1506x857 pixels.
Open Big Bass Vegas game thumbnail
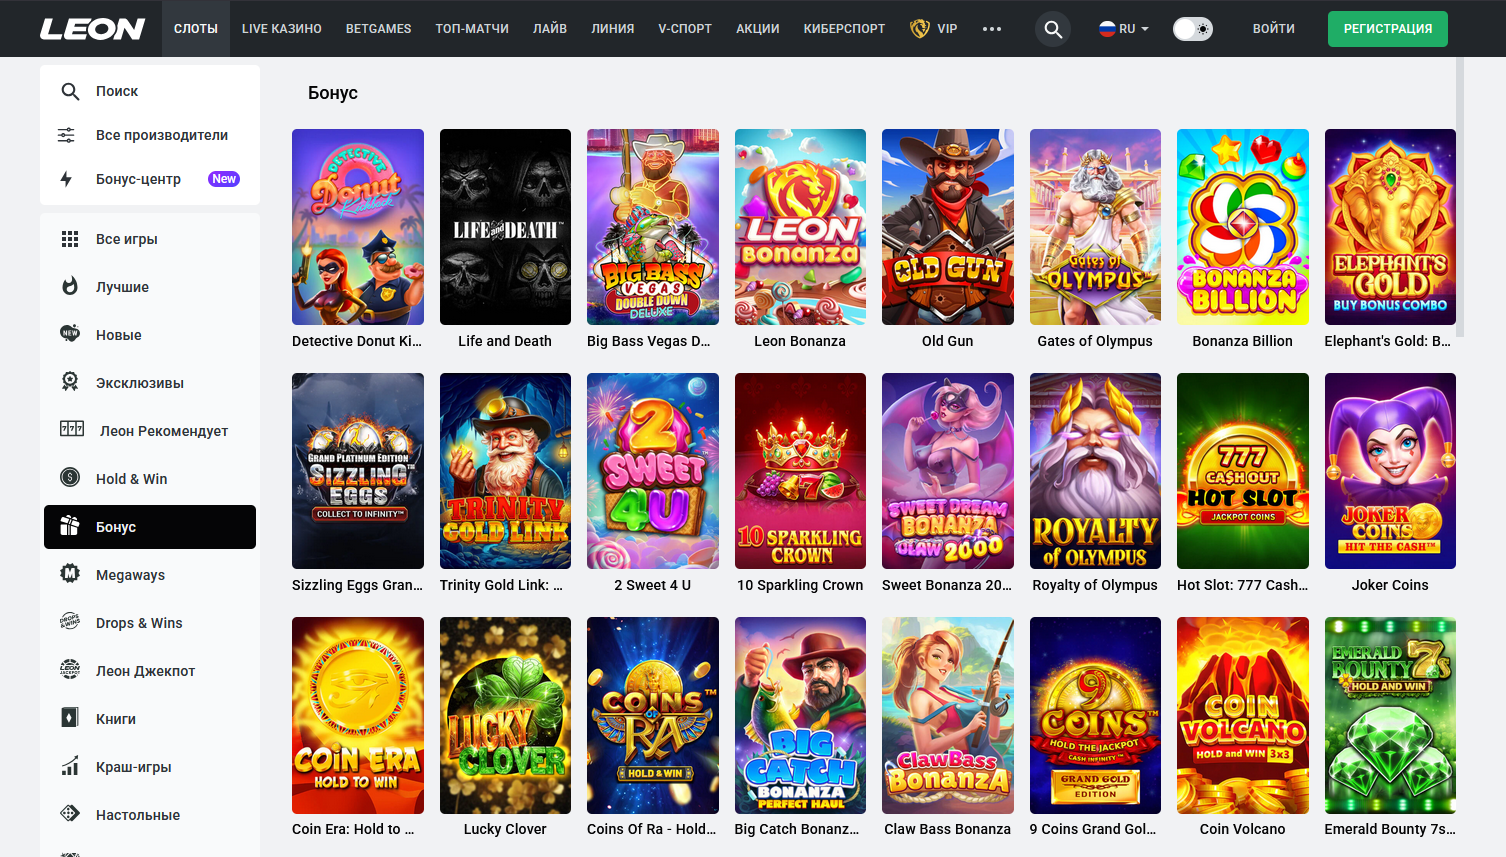653,227
